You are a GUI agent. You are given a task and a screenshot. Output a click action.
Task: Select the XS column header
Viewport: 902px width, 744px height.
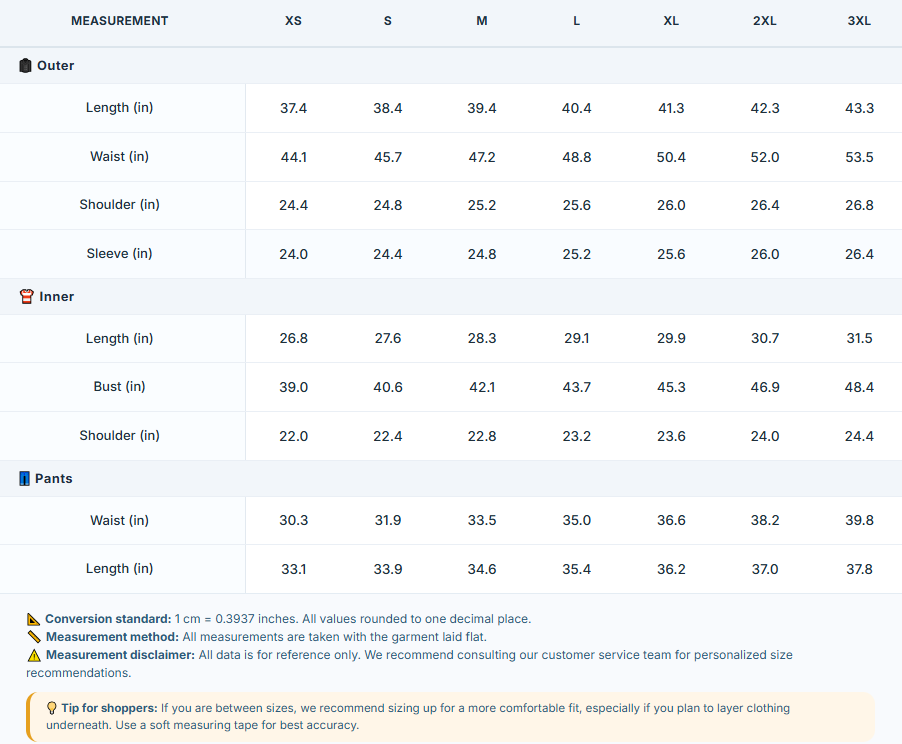point(293,21)
